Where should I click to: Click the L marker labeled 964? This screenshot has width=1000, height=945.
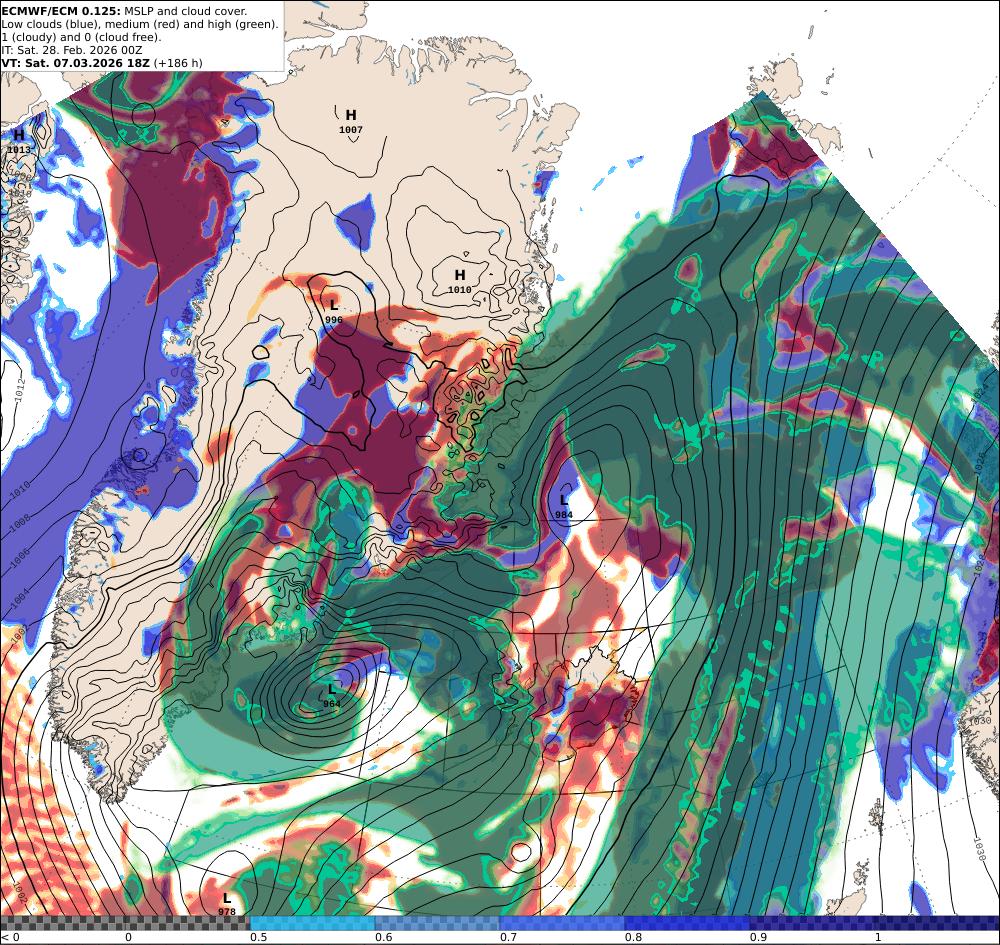tap(332, 696)
